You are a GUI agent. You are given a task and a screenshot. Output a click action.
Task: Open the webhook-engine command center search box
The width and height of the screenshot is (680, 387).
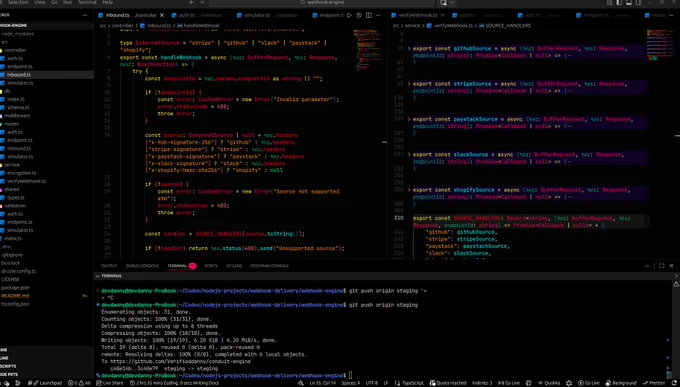pyautogui.click(x=322, y=2)
